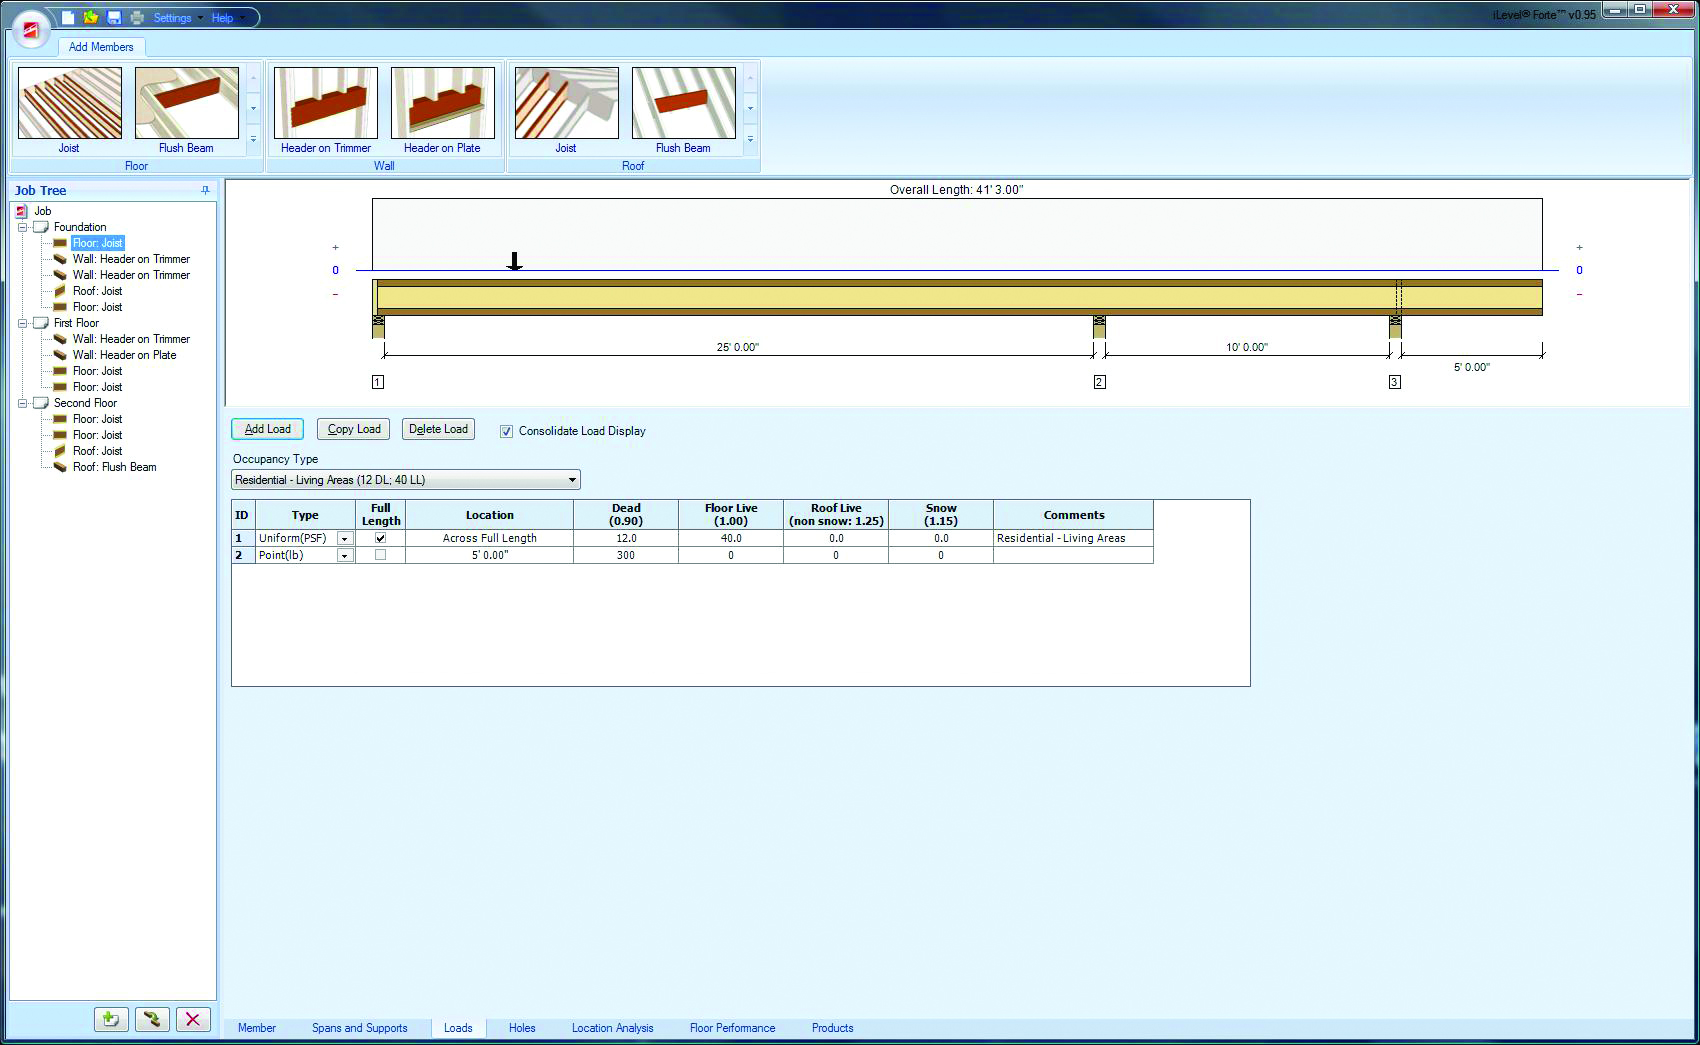
Task: Switch to the Floor Performance tab
Action: (733, 1028)
